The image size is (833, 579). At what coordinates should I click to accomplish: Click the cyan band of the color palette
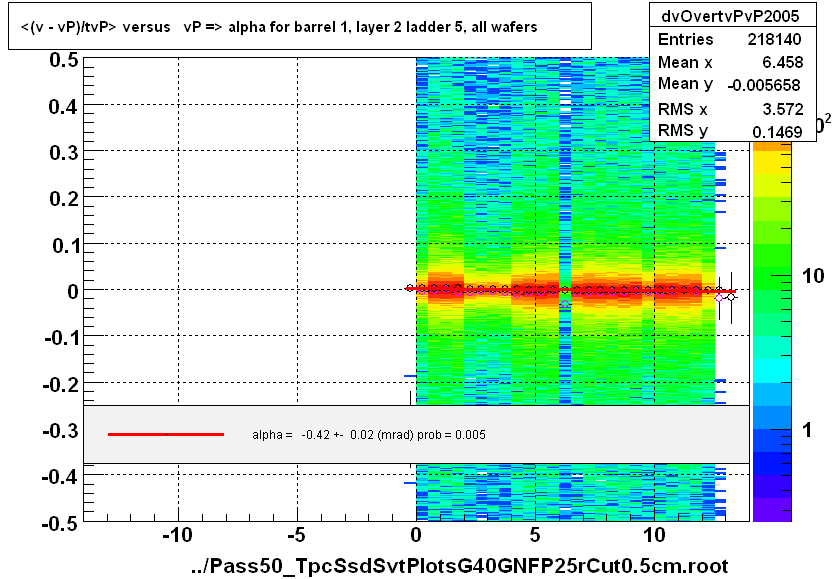772,371
